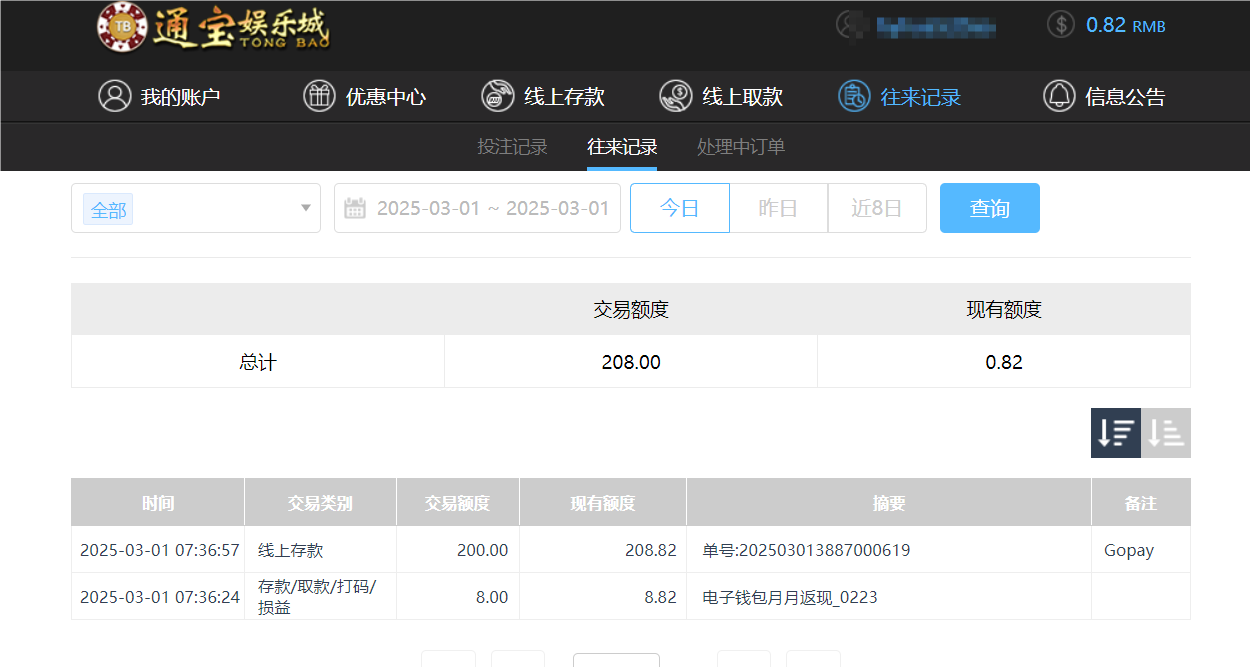Screen dimensions: 1250x667
Task: Click the 线上存款 deposit icon
Action: click(497, 96)
